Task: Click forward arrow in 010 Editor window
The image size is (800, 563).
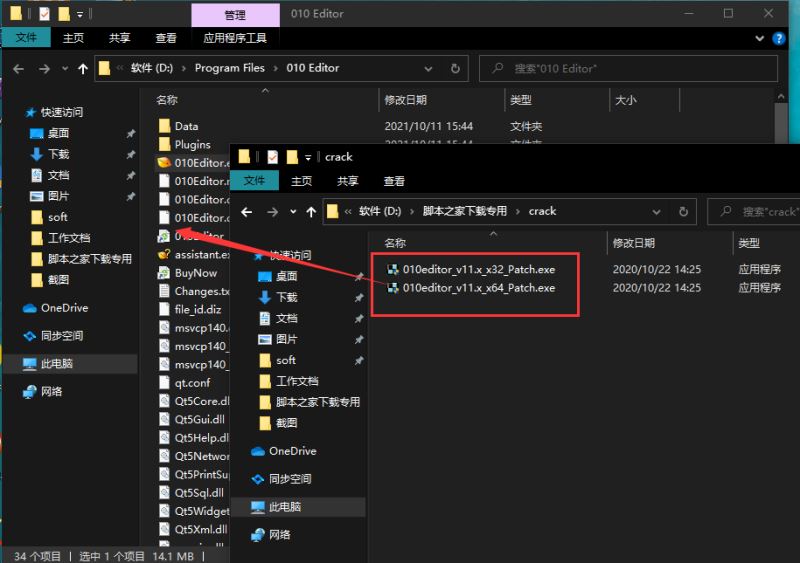Action: pos(44,68)
